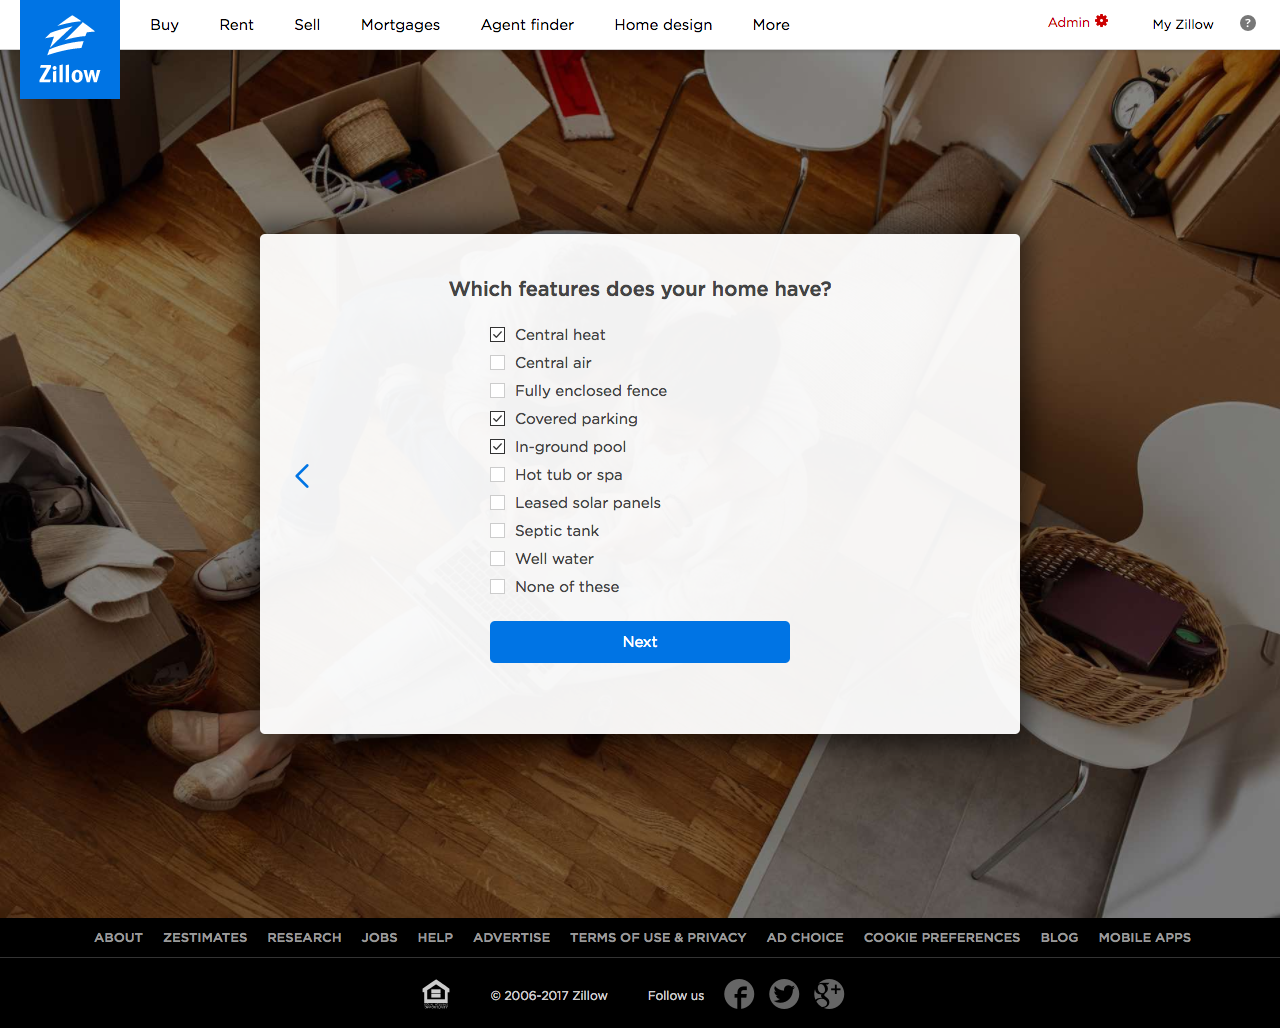Image resolution: width=1280 pixels, height=1028 pixels.
Task: Expand the More menu in the navigation
Action: pyautogui.click(x=771, y=25)
